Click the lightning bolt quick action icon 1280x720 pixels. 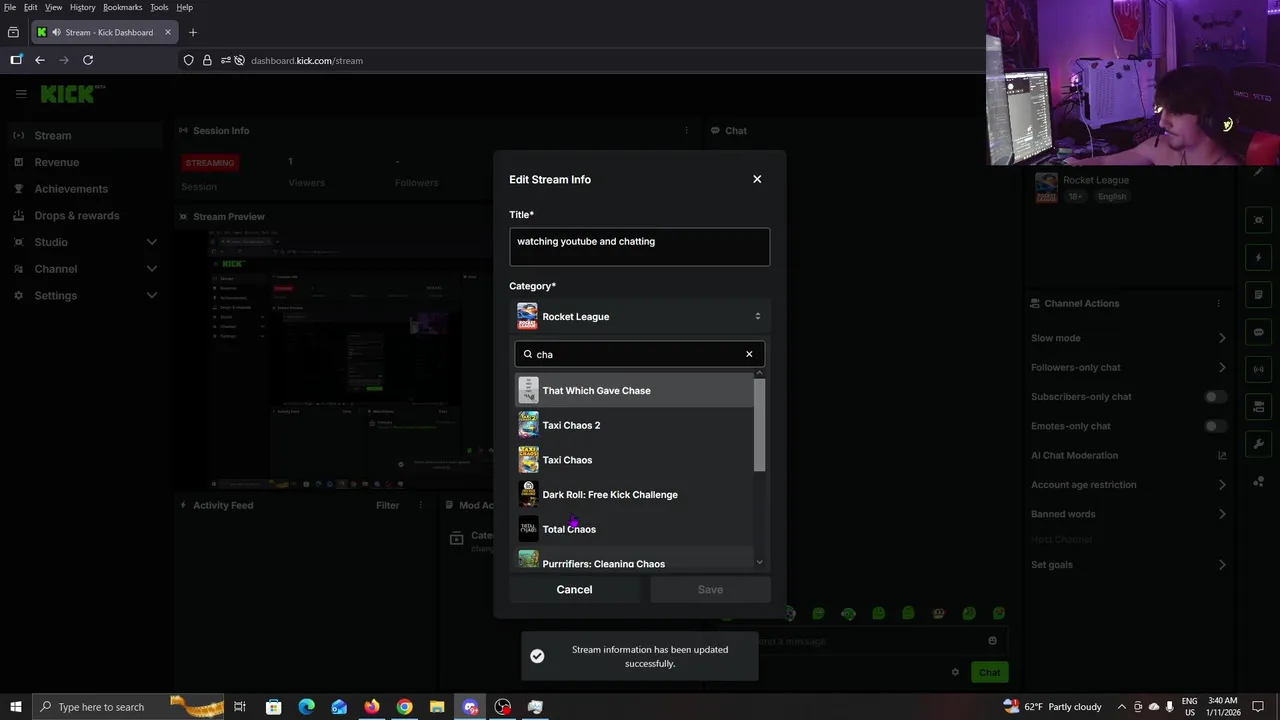click(1259, 258)
